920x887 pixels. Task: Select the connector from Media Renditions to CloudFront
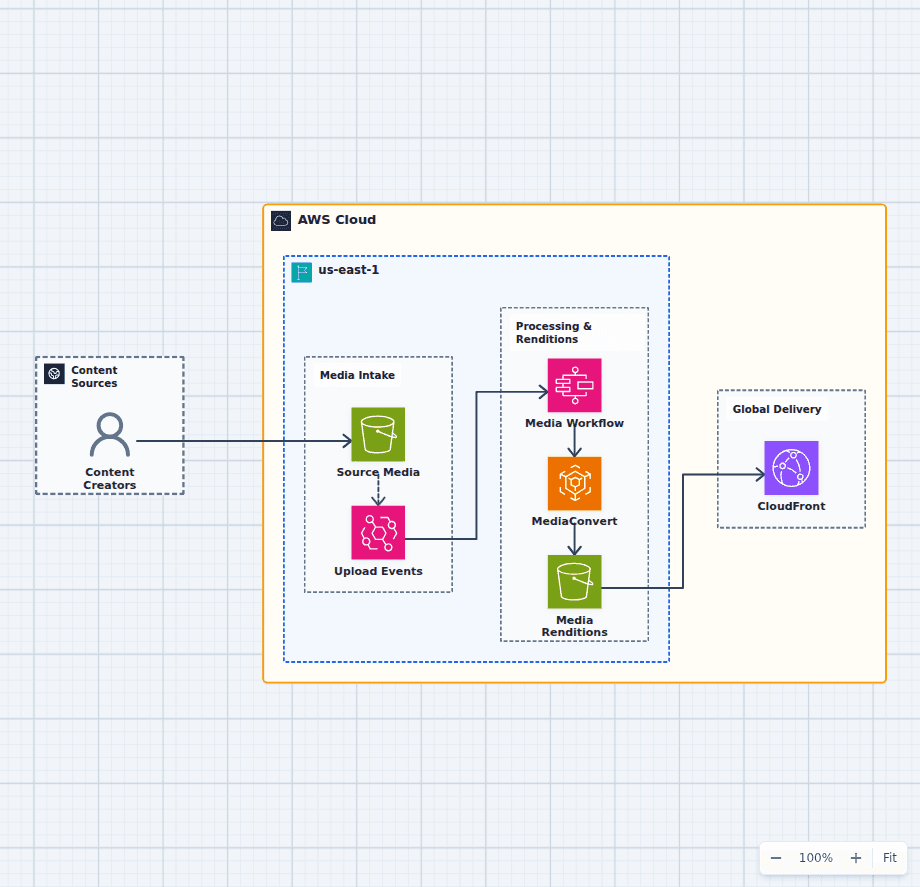click(683, 531)
